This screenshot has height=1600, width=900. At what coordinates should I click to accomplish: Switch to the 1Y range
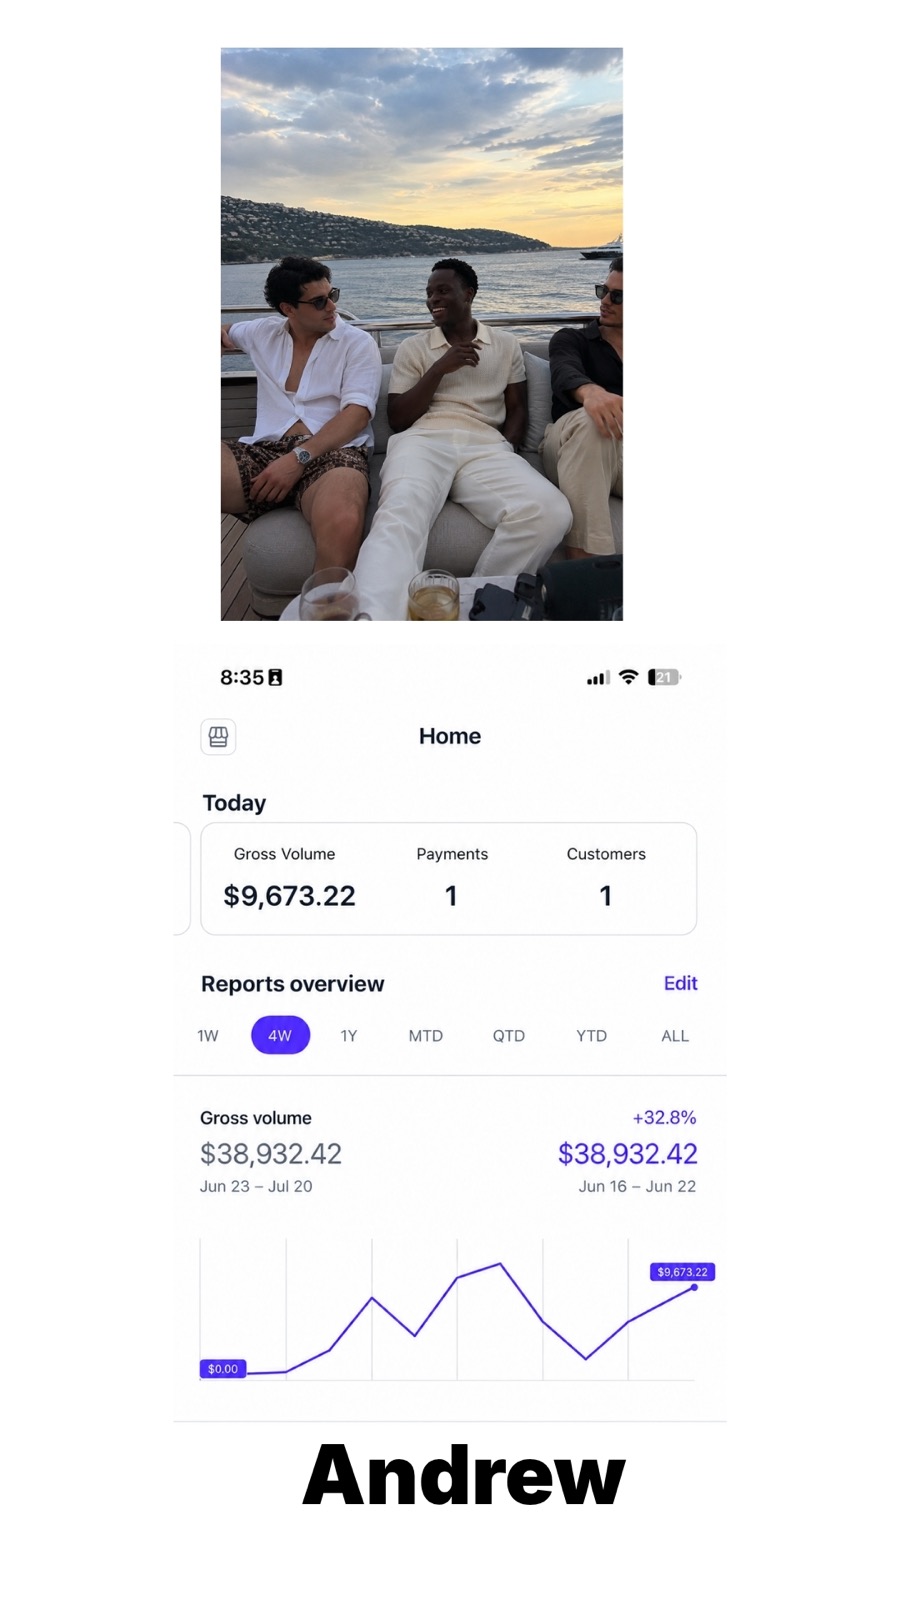[348, 1036]
